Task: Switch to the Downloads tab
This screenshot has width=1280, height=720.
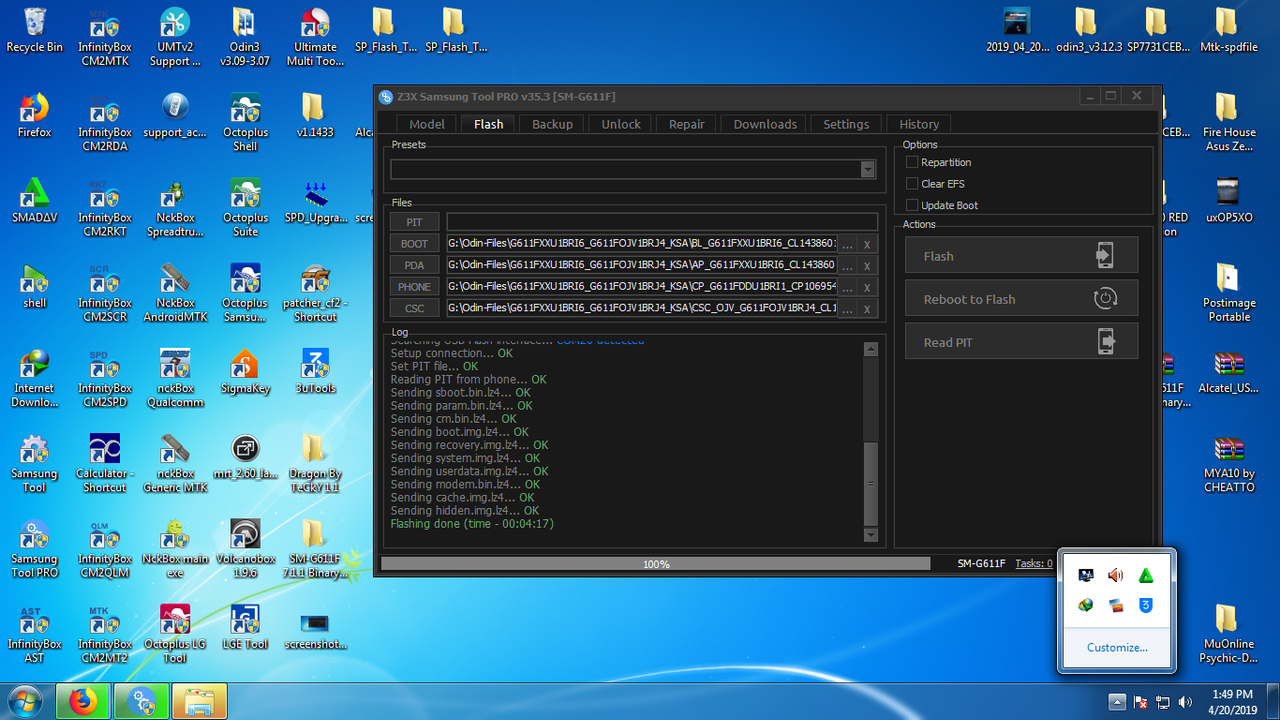Action: click(x=765, y=124)
